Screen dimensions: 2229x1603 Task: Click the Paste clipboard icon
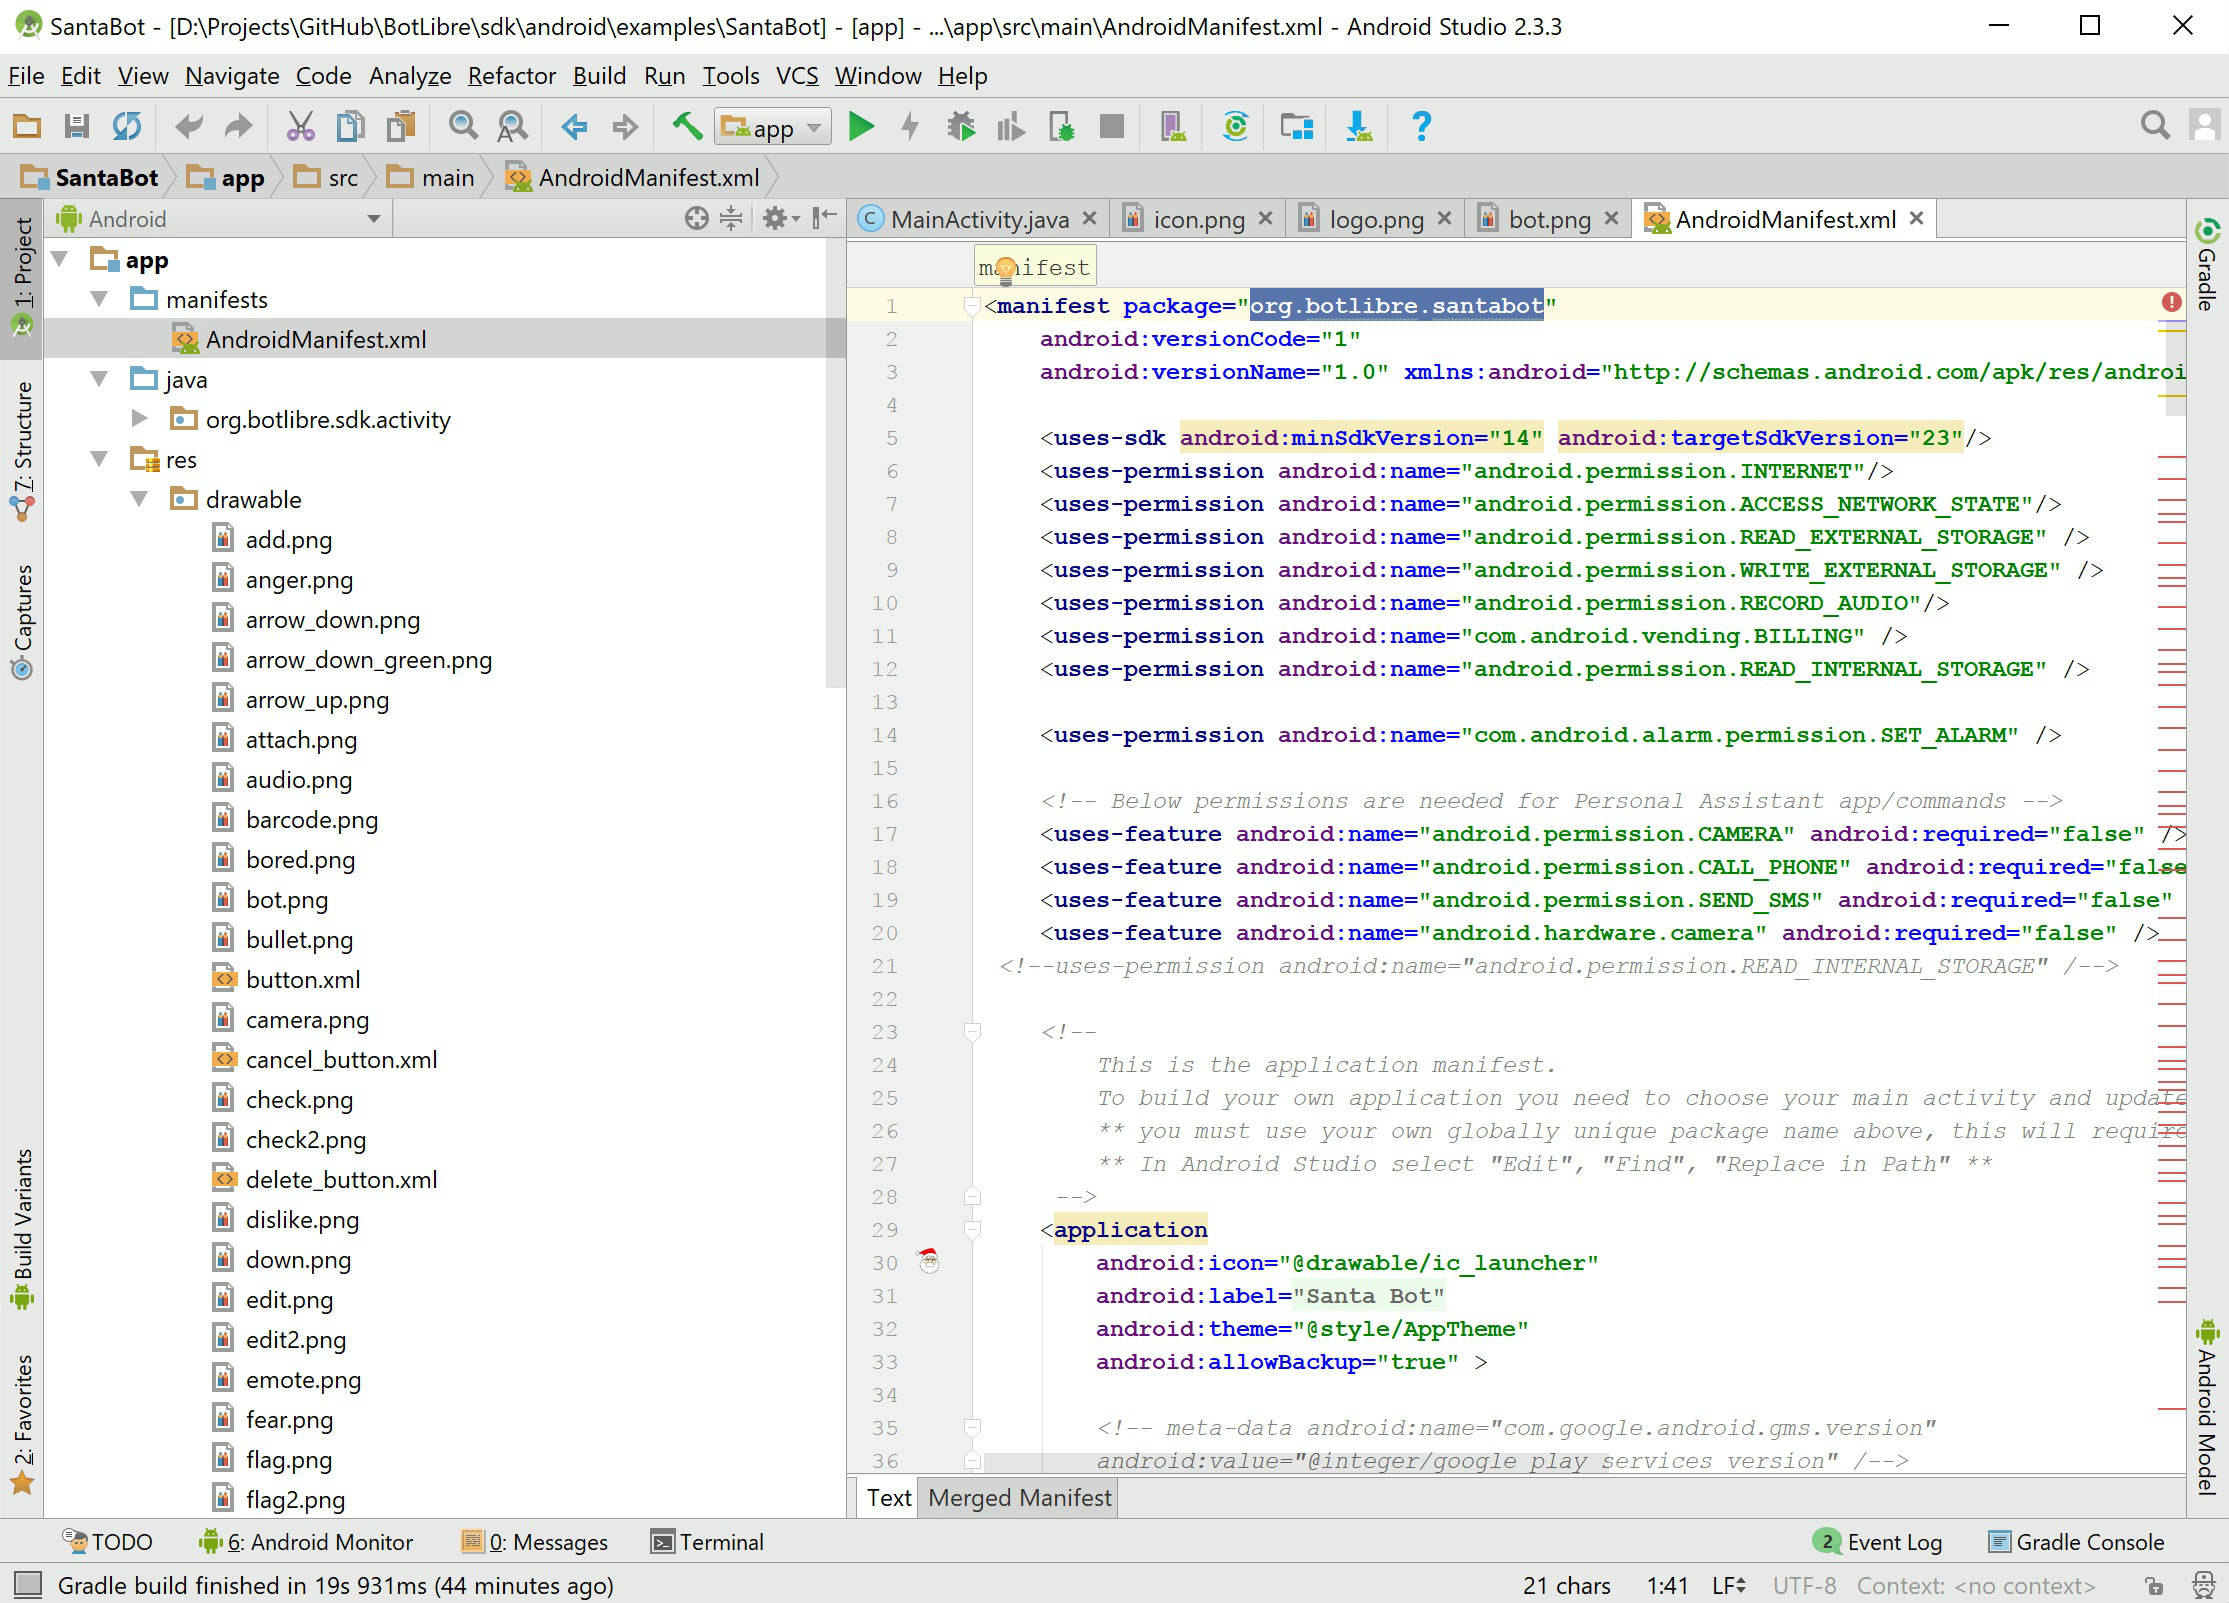point(401,127)
